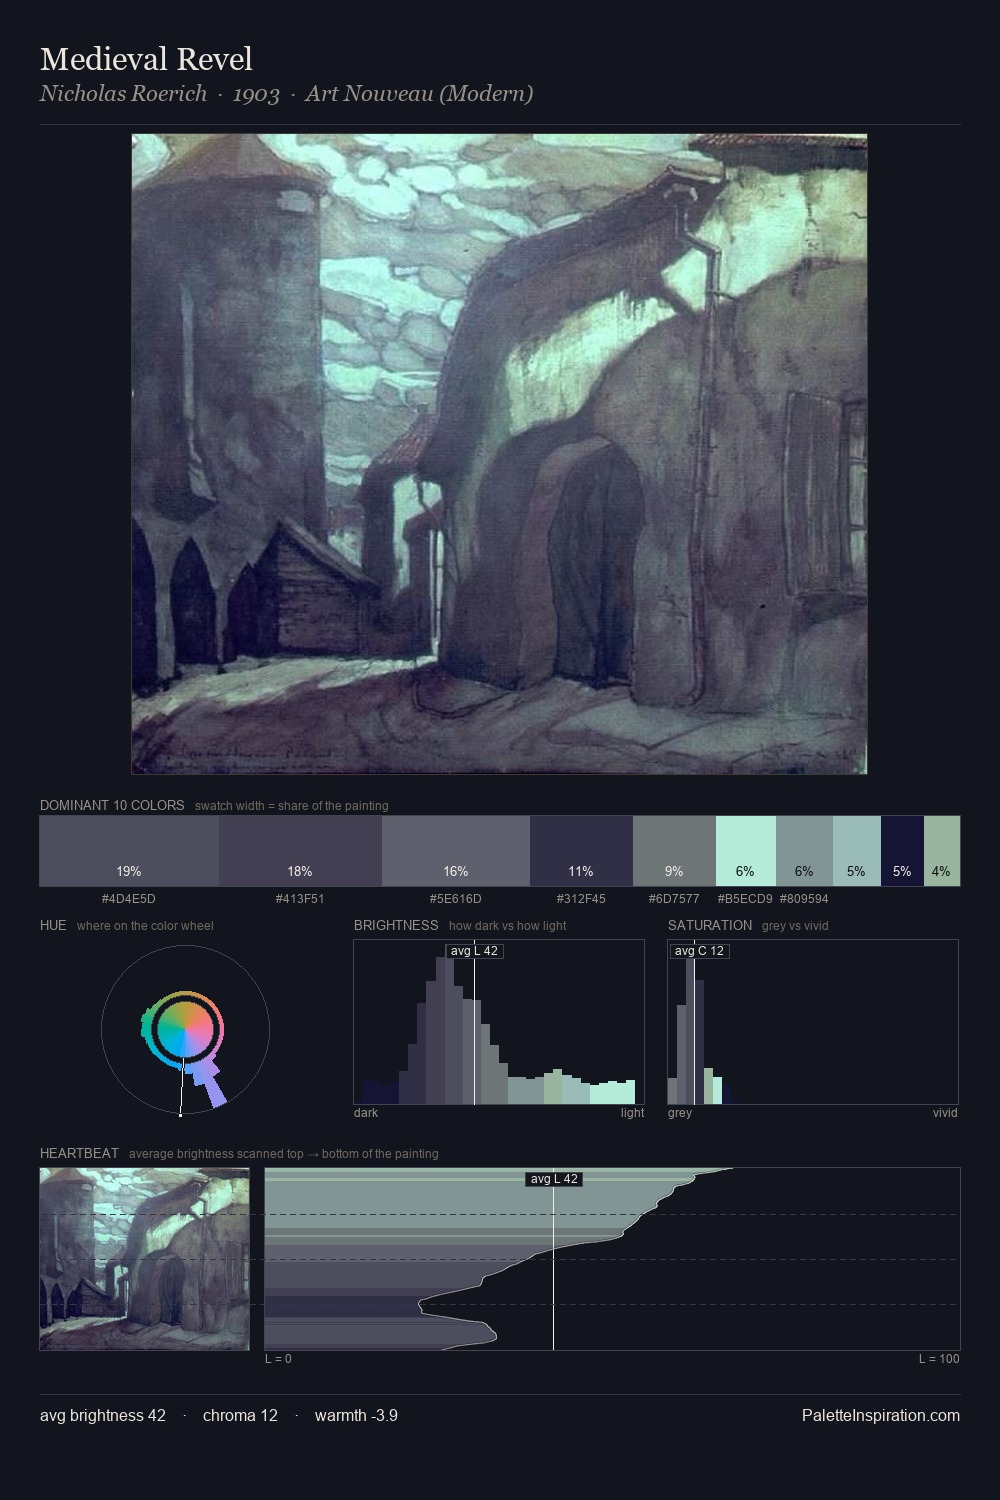Click the warmth -3.9 footer text

click(356, 1415)
